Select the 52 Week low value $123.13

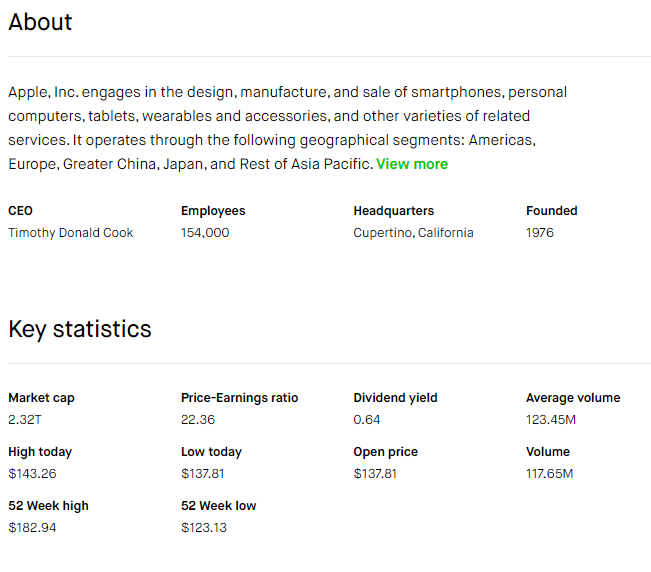[204, 528]
